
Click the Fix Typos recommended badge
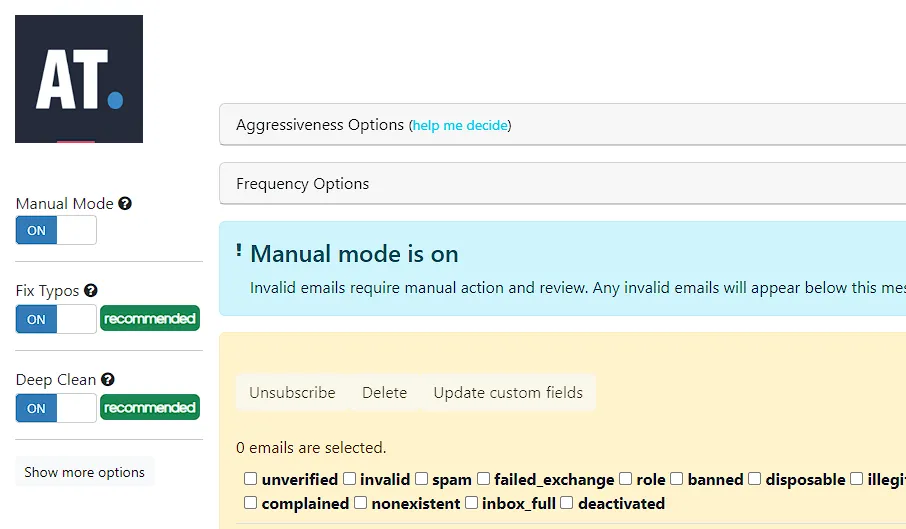150,318
